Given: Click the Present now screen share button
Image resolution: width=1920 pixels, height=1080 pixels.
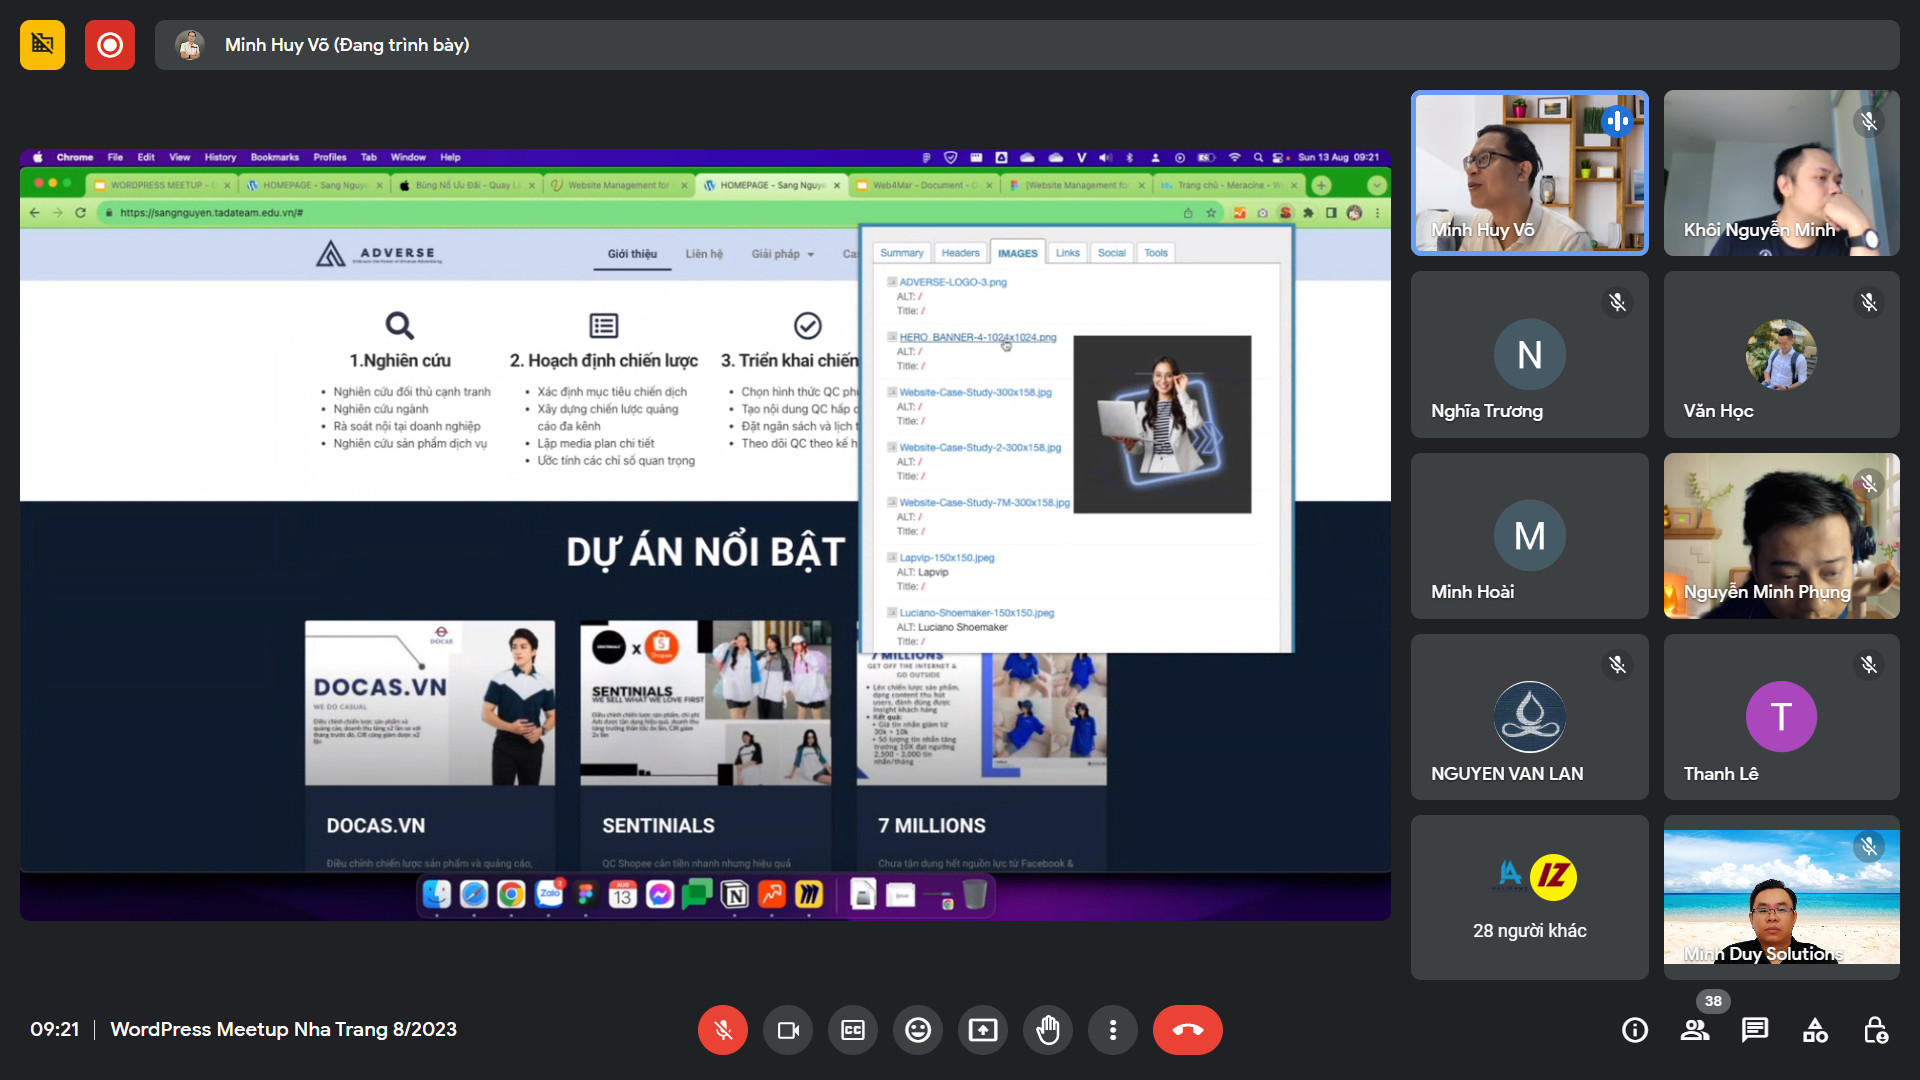Looking at the screenshot, I should [983, 1030].
